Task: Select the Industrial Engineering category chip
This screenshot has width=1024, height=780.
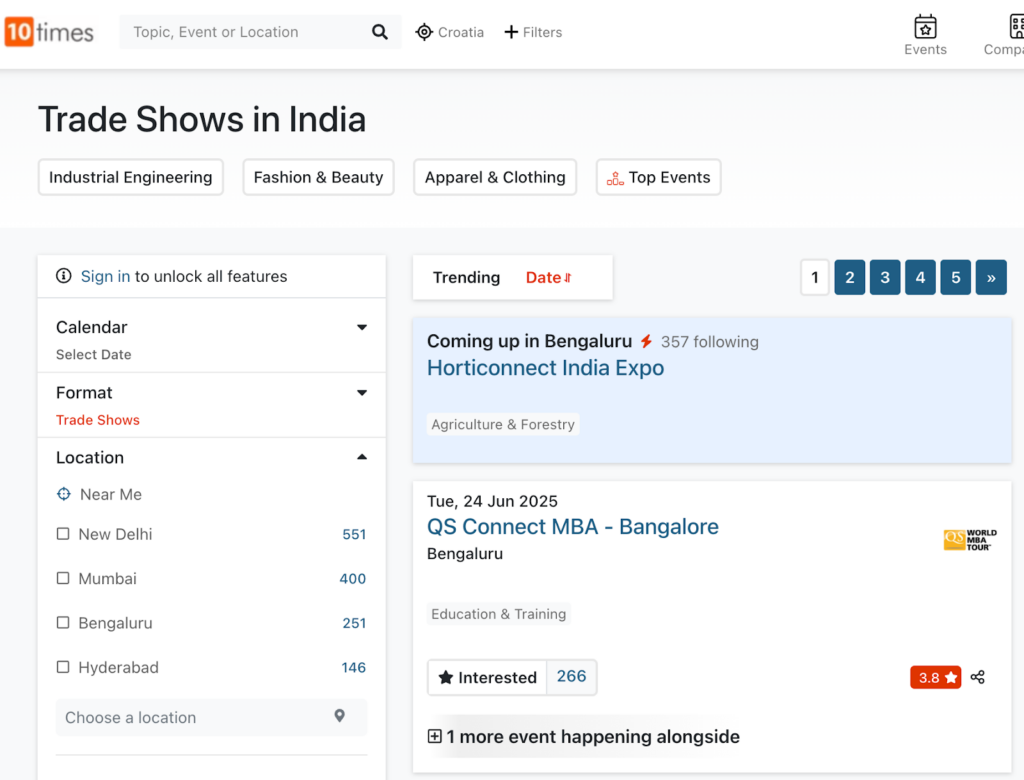Action: coord(131,177)
